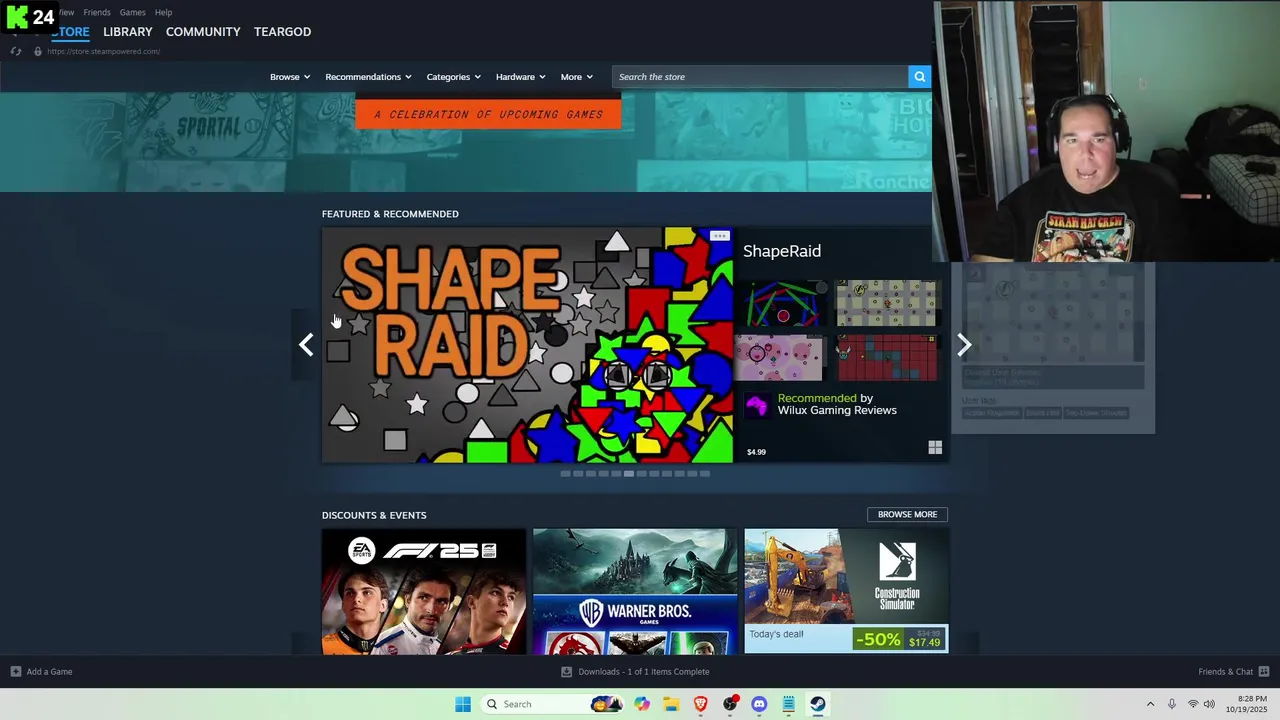The height and width of the screenshot is (720, 1280).
Task: Click the Search the store field
Action: 760,77
